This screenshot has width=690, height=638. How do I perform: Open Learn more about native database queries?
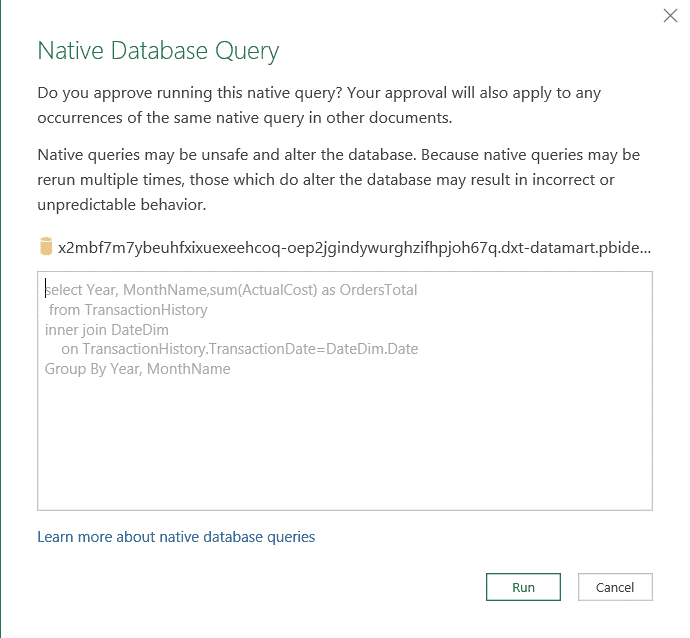click(x=176, y=537)
